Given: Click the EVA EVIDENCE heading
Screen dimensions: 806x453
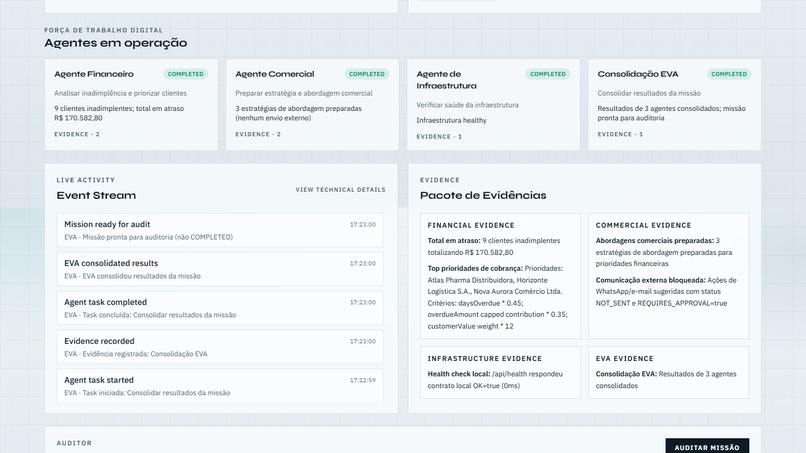Looking at the screenshot, I should coord(625,358).
